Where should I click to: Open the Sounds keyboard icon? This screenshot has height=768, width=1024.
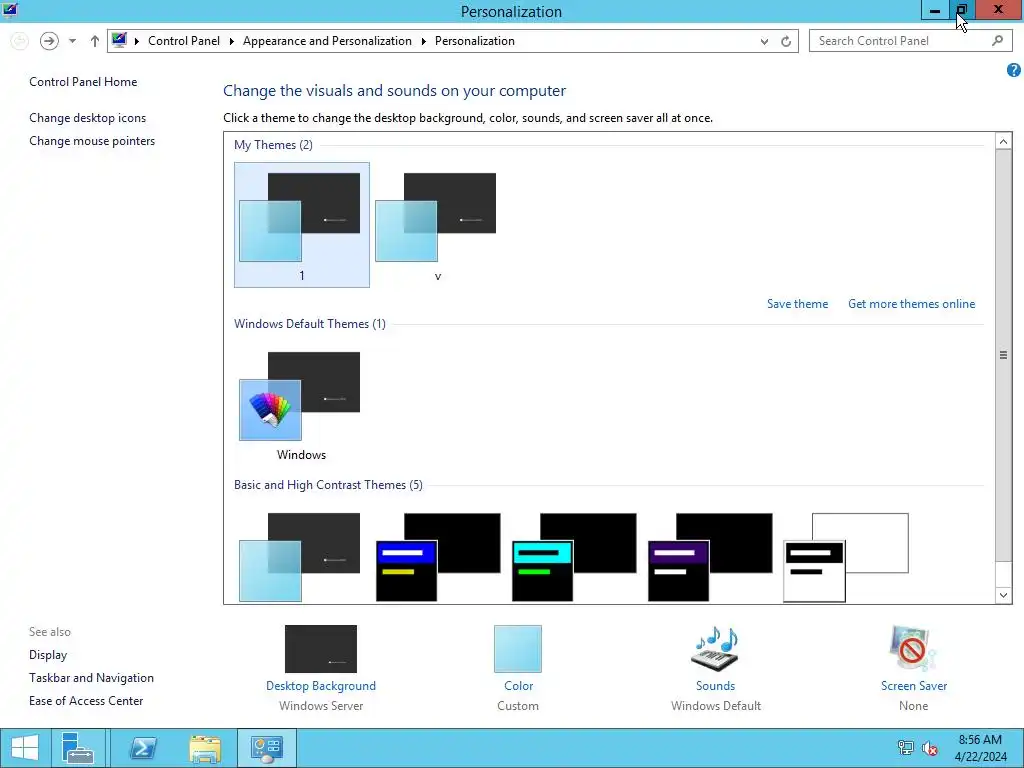pos(715,648)
